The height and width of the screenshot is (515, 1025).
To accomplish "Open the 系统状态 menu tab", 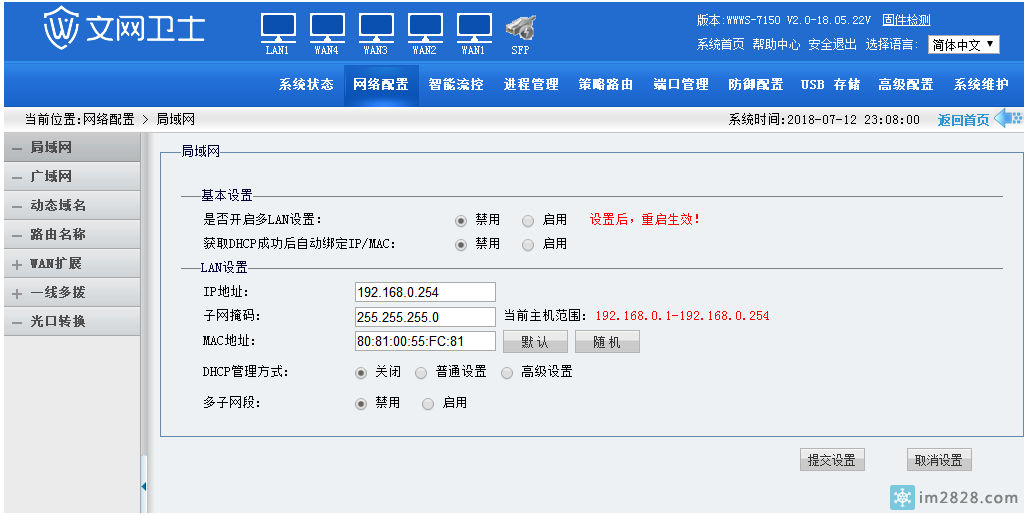I will point(306,85).
